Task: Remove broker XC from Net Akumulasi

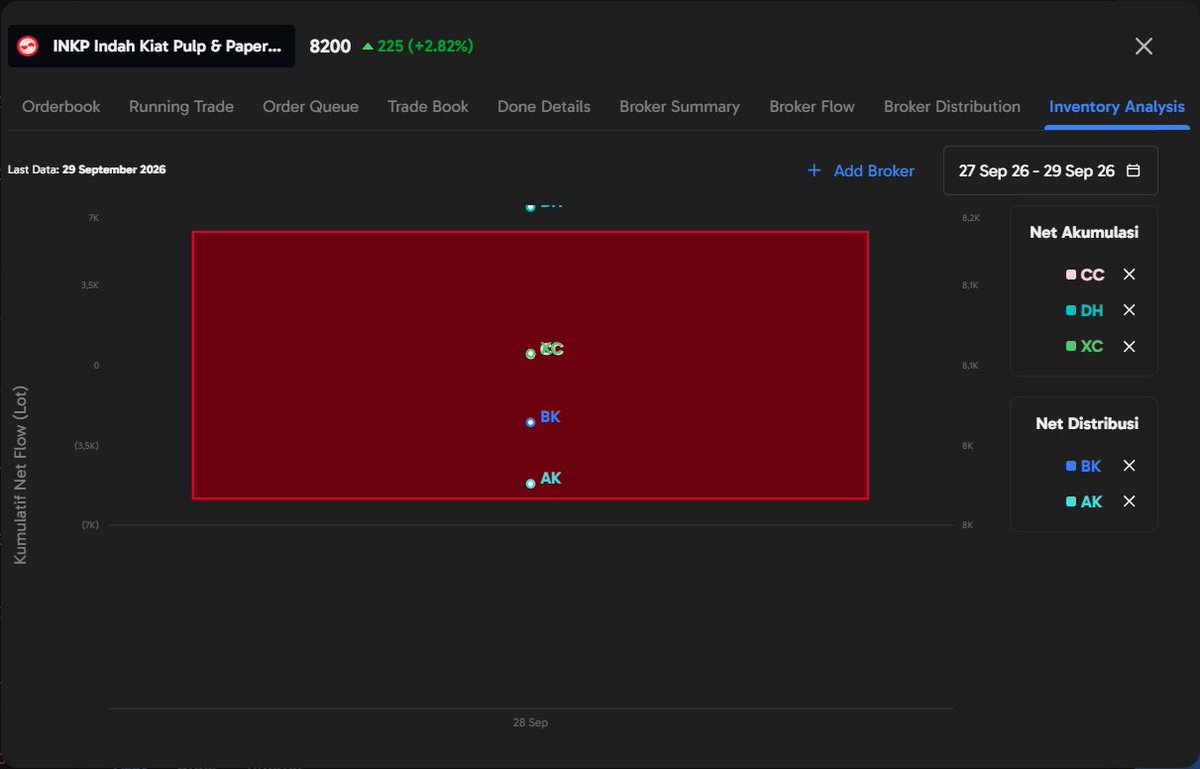Action: (x=1129, y=346)
